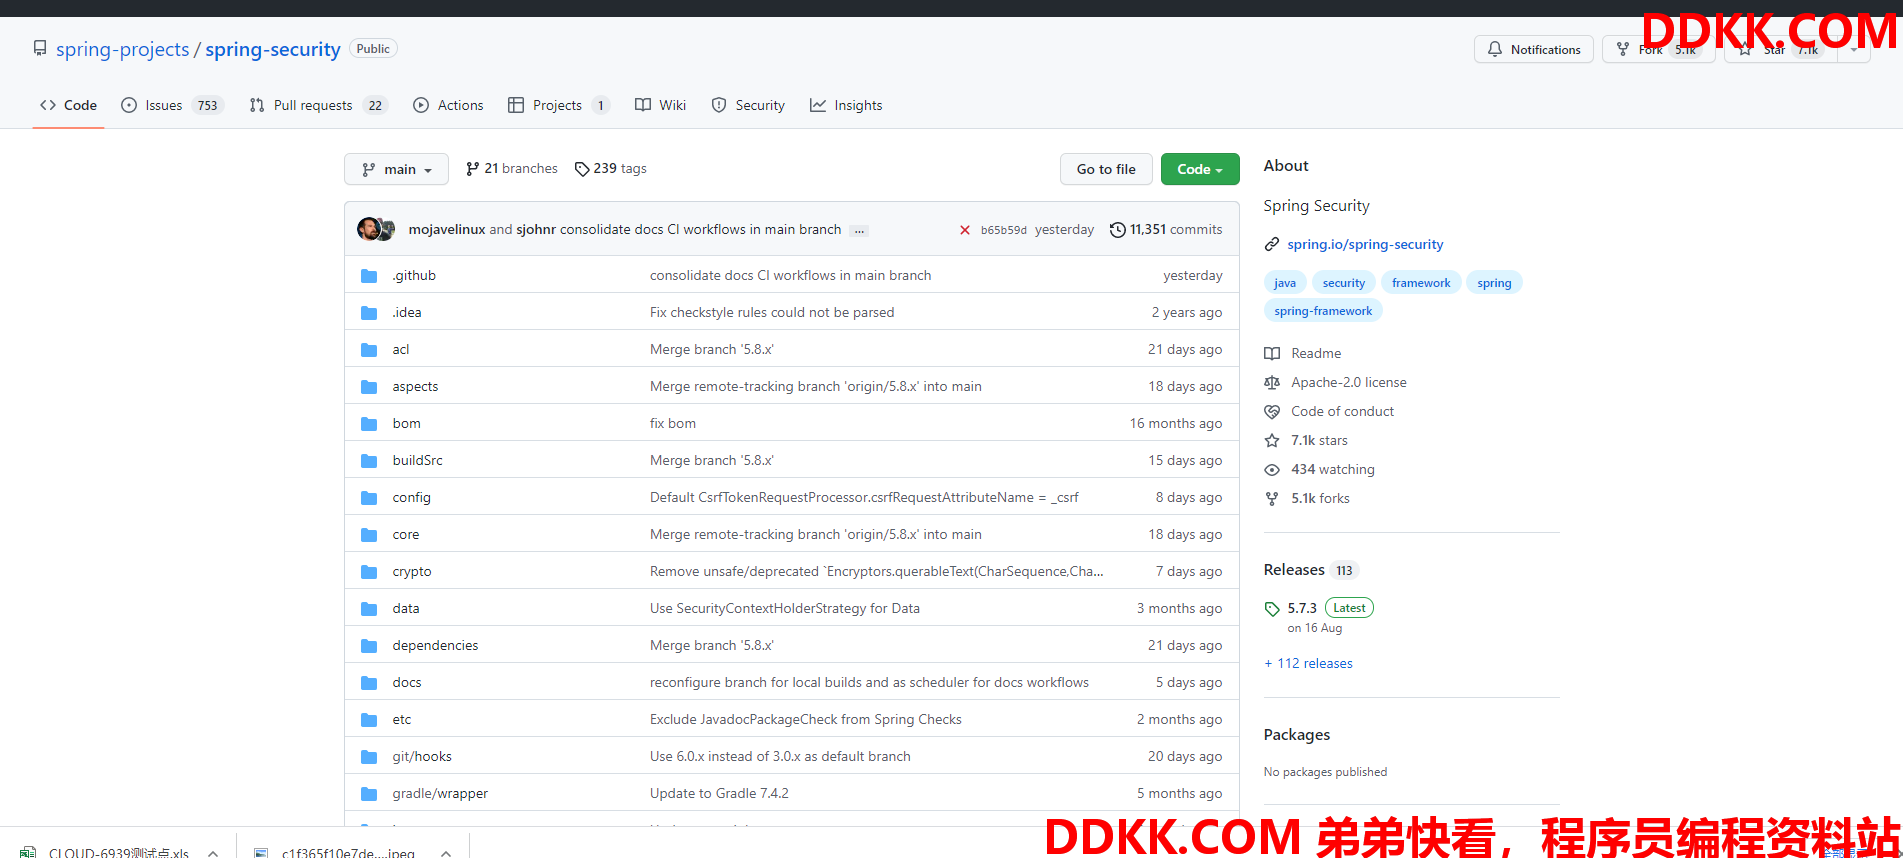This screenshot has width=1903, height=858.
Task: Open the Star list dropdown arrow
Action: click(1855, 49)
